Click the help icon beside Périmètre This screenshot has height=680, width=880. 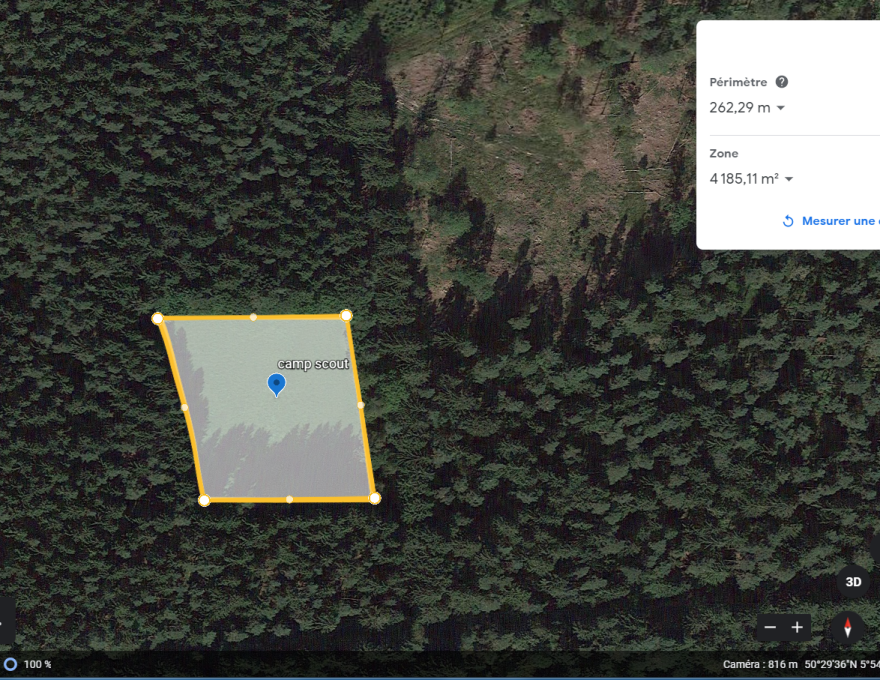[x=782, y=82]
